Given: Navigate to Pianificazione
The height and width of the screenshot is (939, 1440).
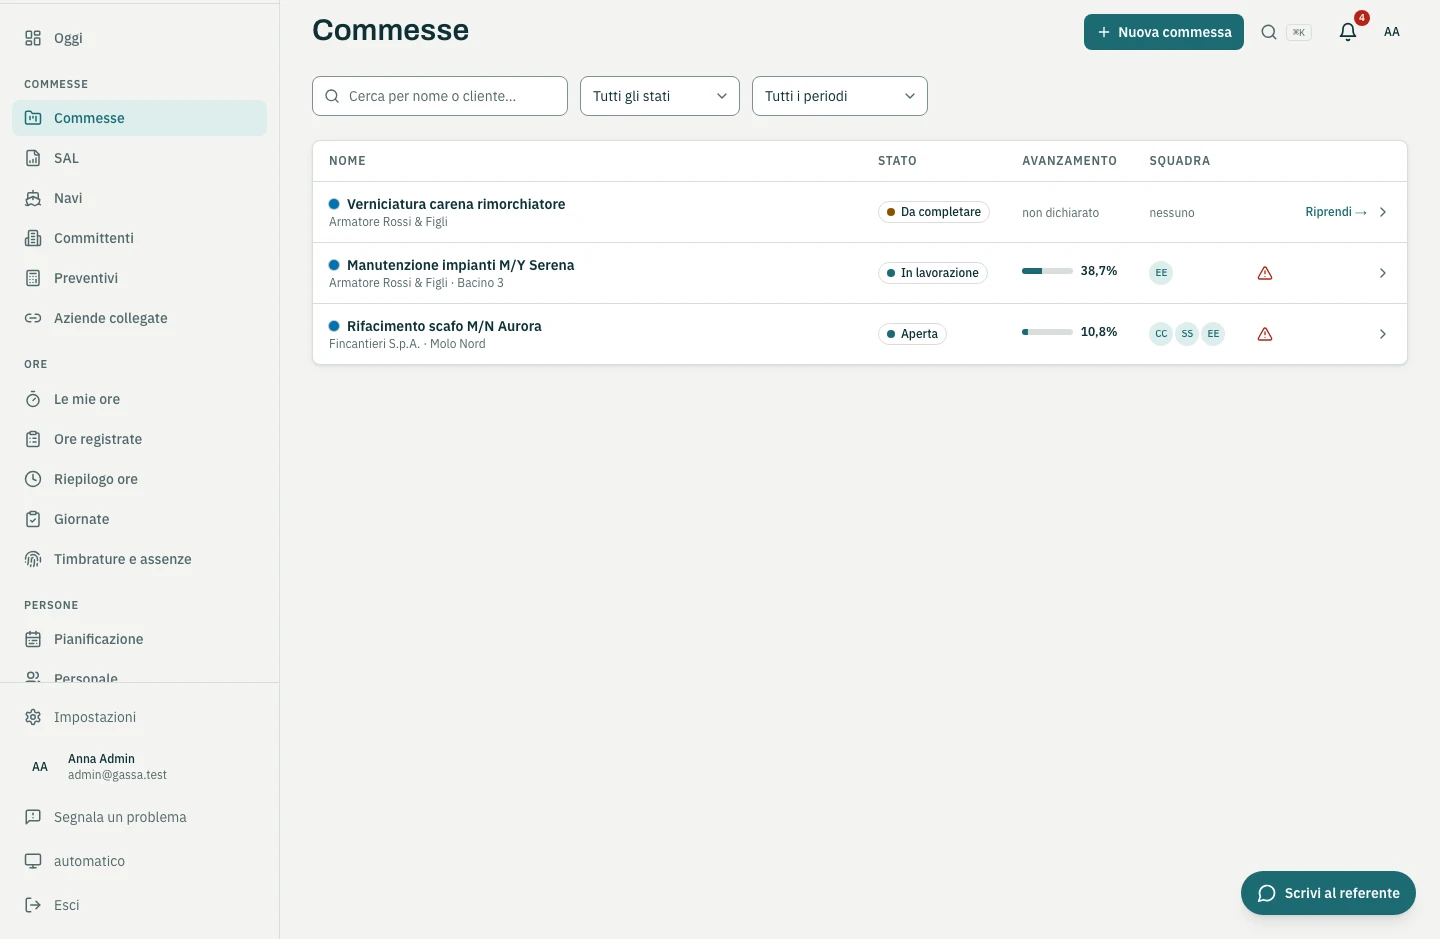Looking at the screenshot, I should [x=140, y=639].
